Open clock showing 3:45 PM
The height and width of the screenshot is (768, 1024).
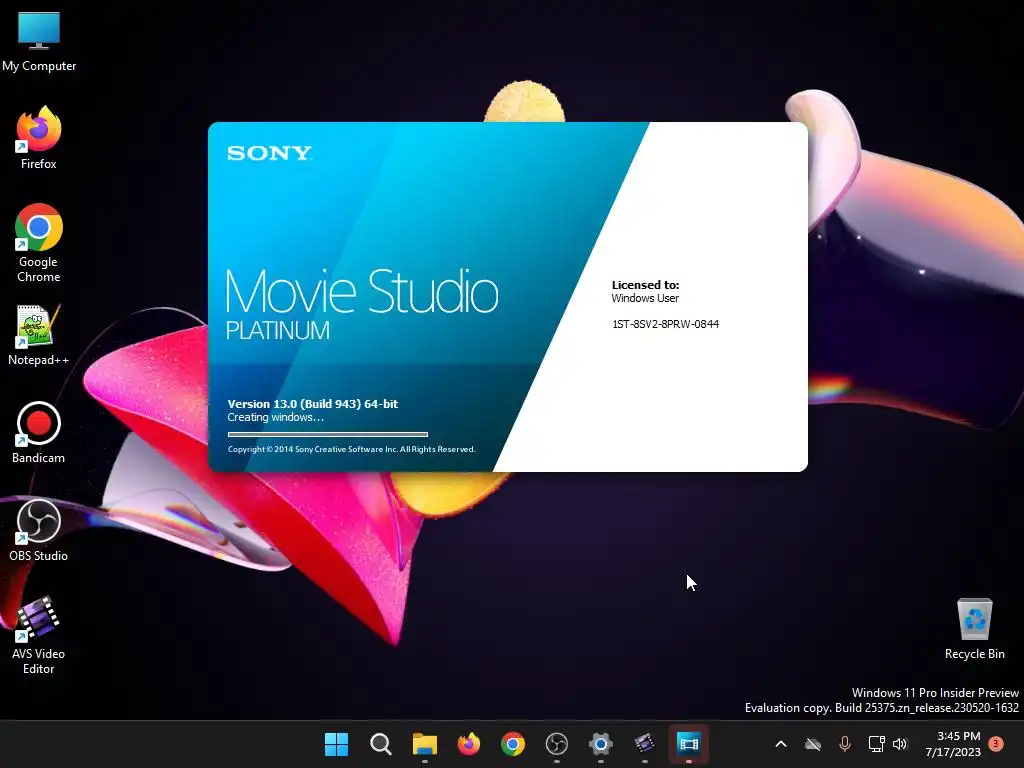pos(953,744)
